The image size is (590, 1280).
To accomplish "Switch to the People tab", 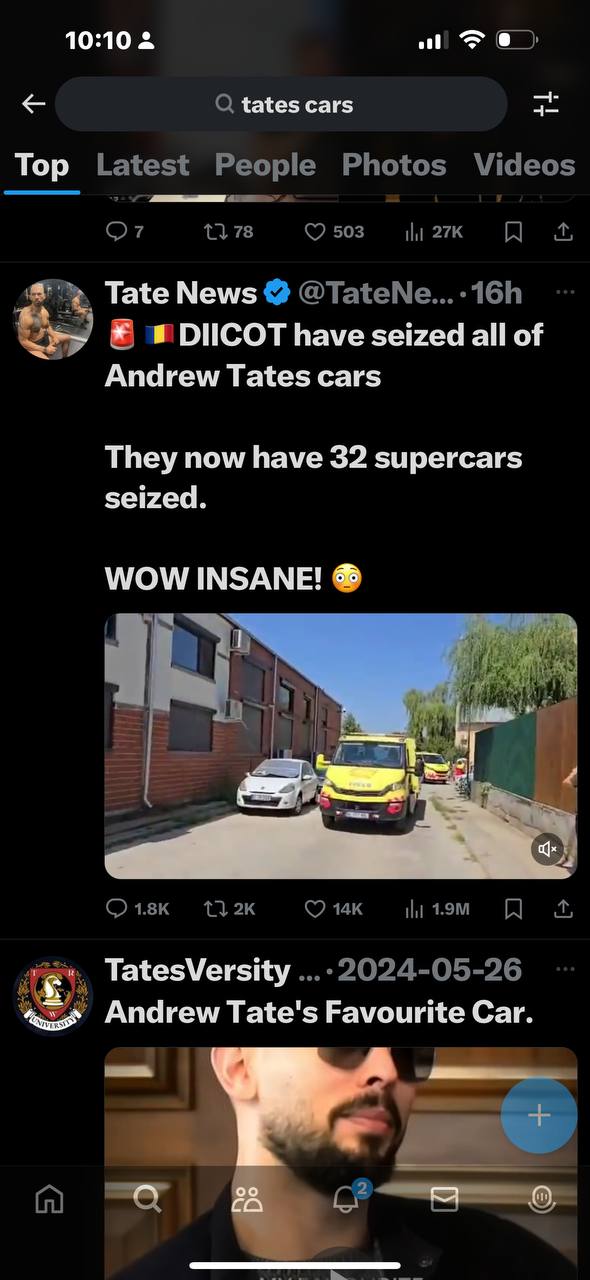I will tap(265, 165).
